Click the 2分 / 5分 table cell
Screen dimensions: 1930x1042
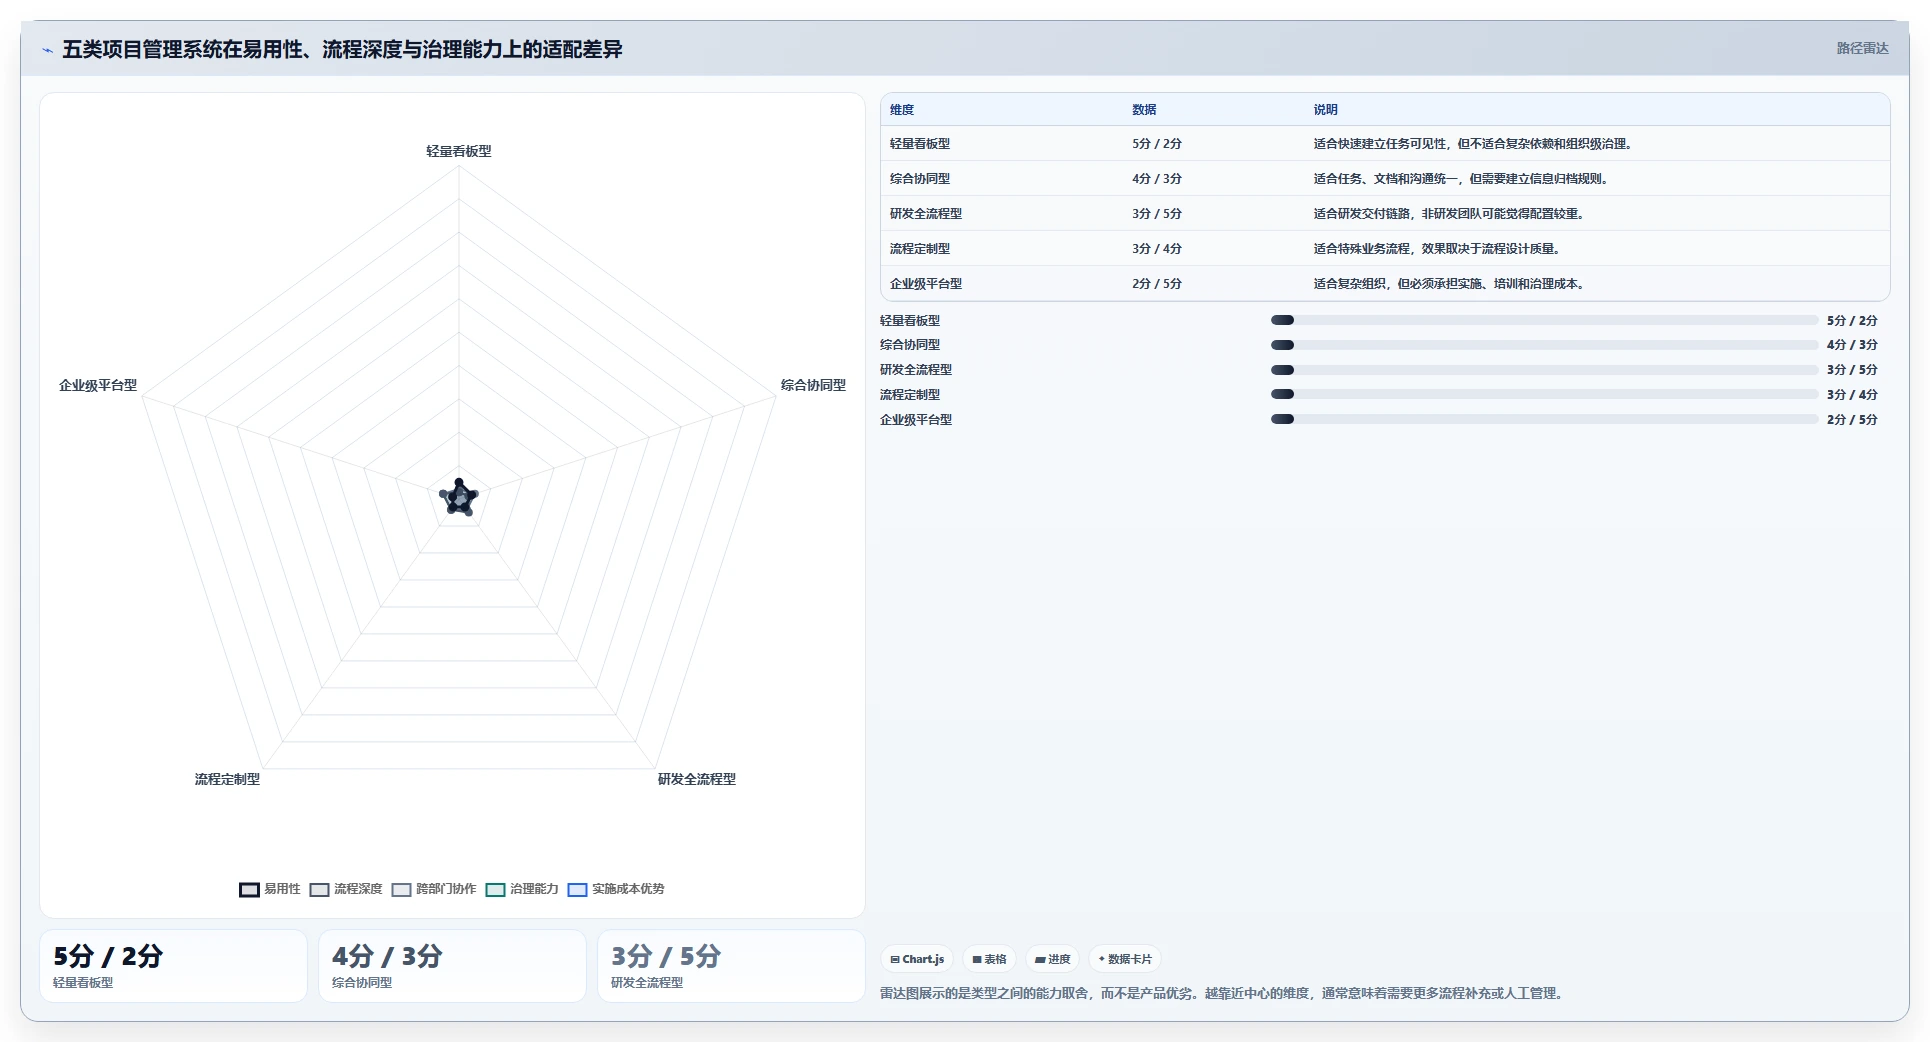coord(1157,284)
